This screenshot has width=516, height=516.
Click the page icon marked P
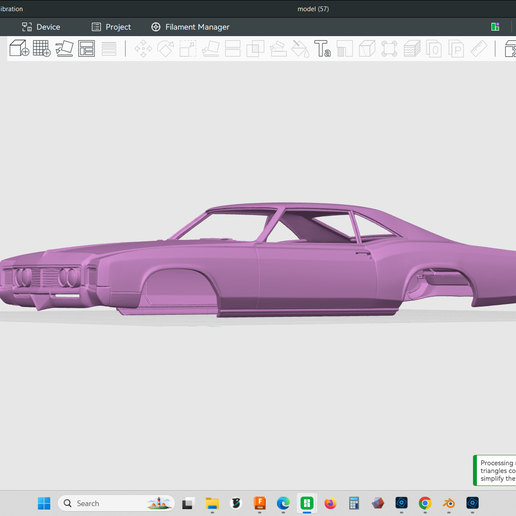click(456, 49)
